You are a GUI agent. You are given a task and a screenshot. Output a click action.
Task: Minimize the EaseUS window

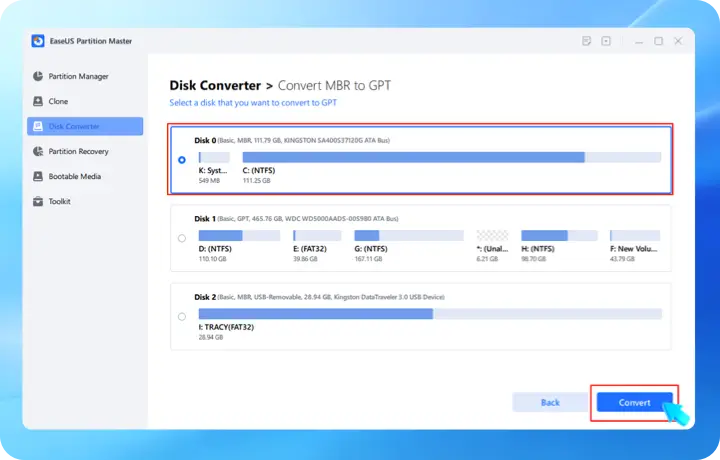point(639,41)
